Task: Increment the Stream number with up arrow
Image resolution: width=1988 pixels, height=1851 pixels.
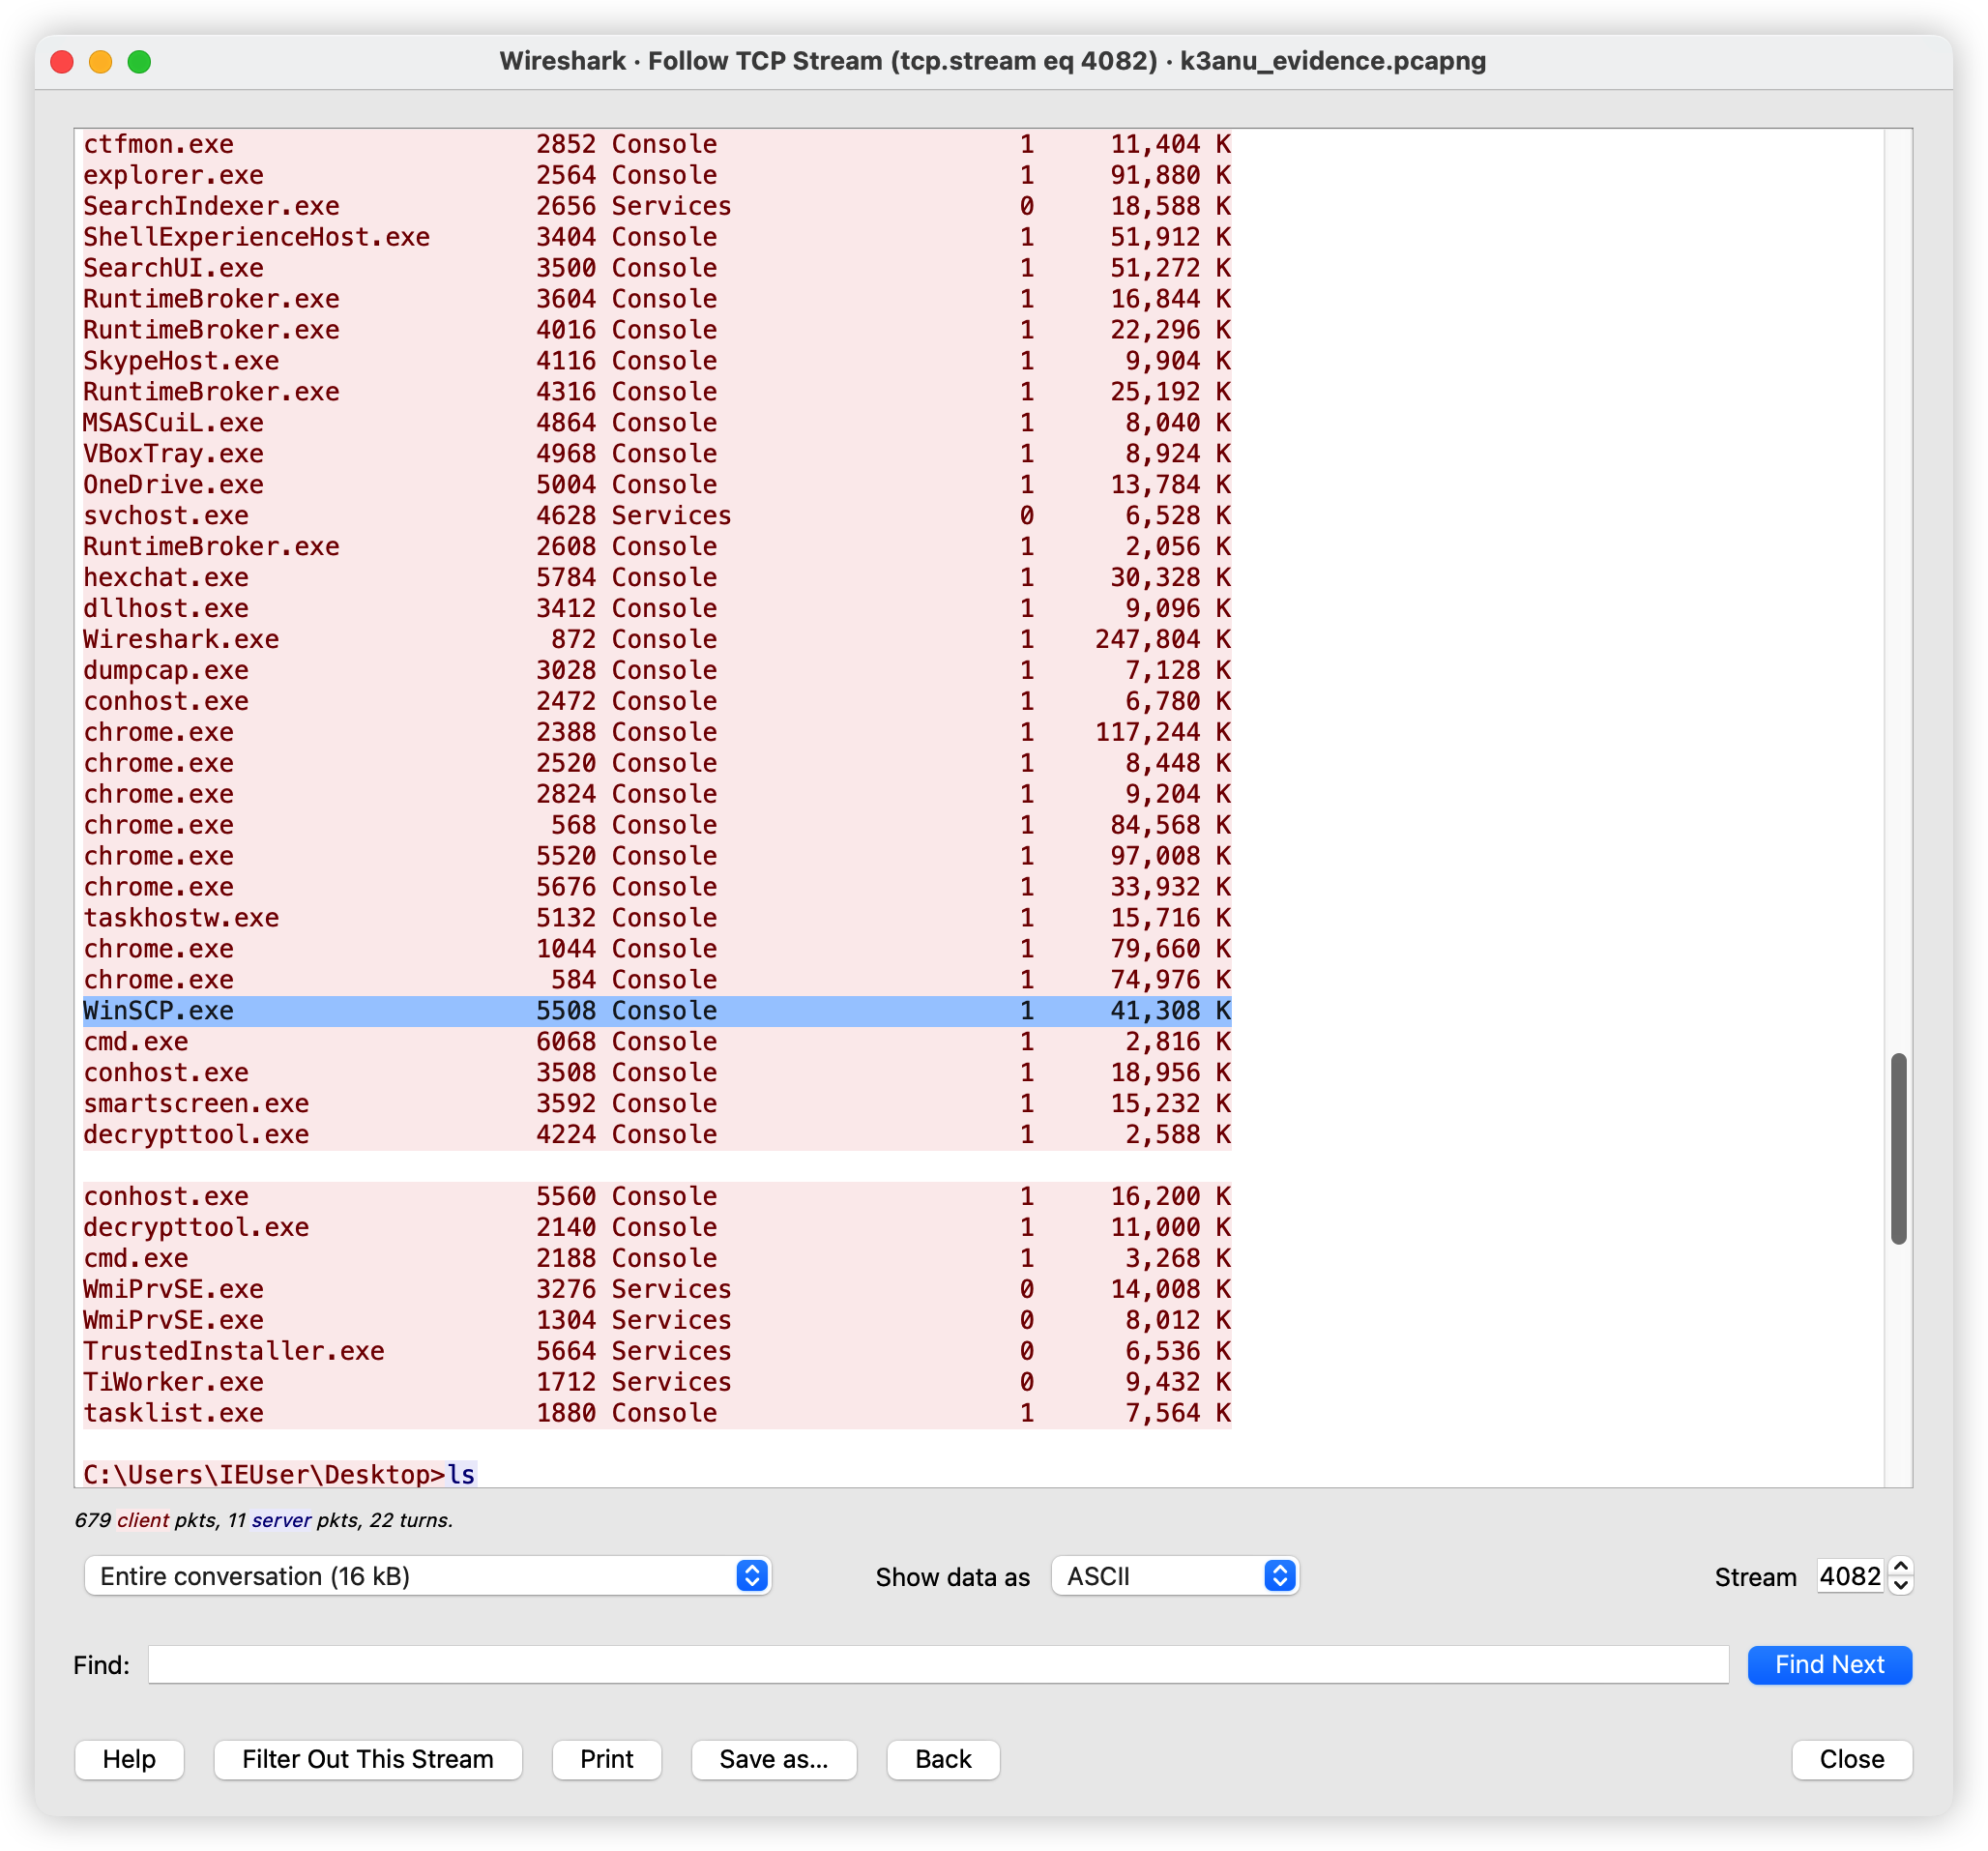Action: point(1901,1567)
